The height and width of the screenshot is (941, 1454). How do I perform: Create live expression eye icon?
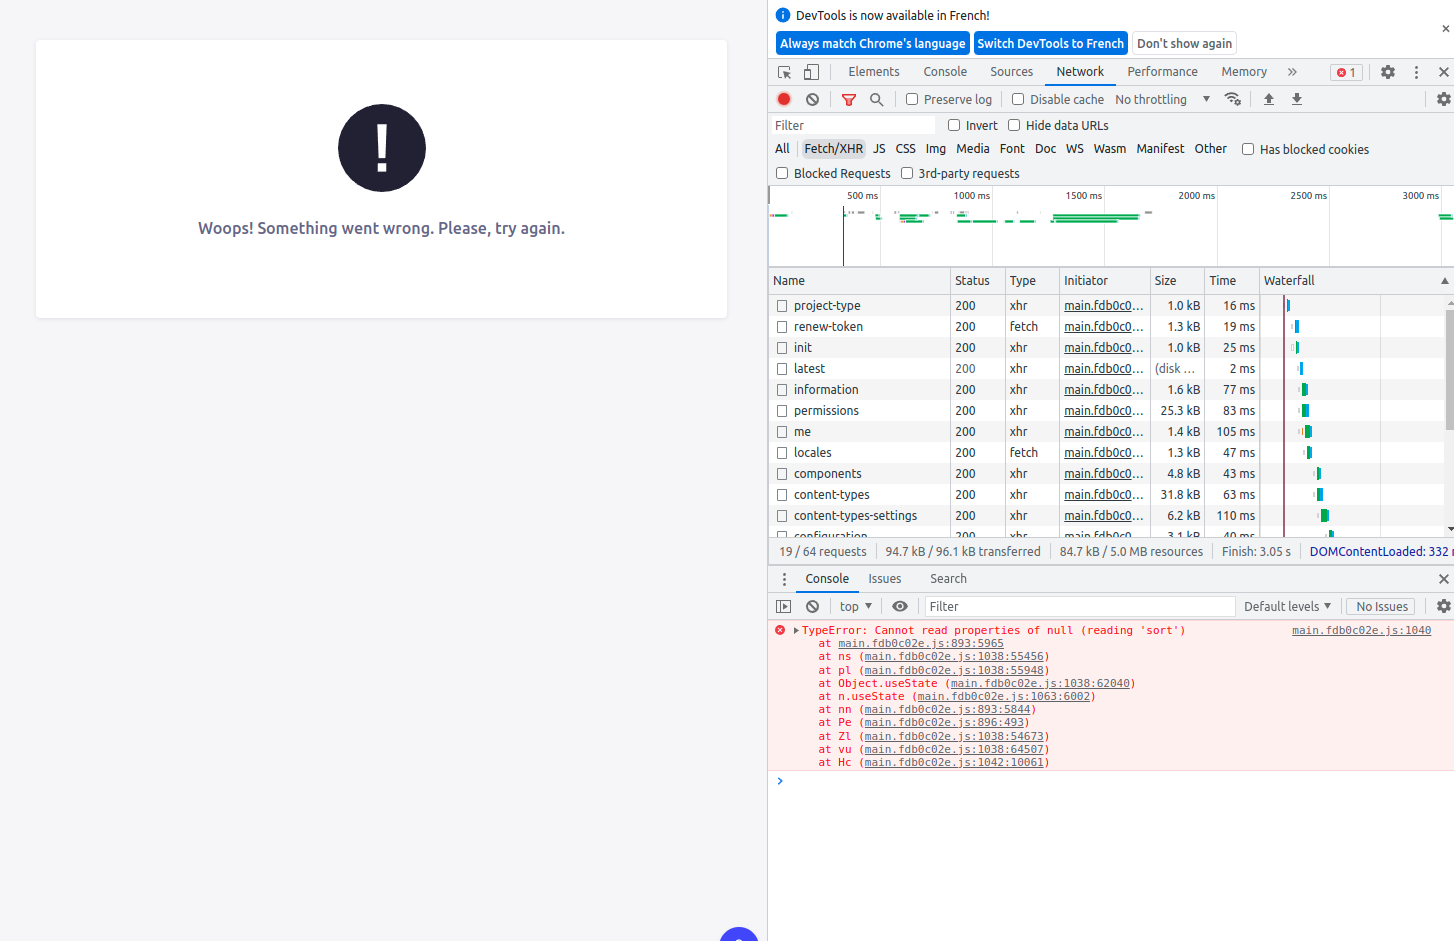click(x=900, y=606)
